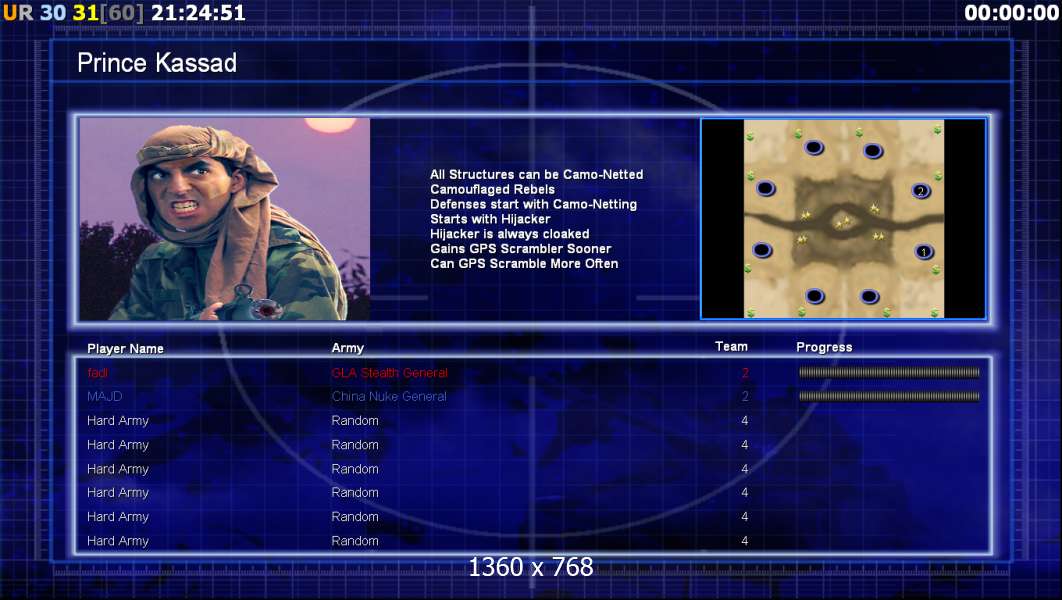Image resolution: width=1062 pixels, height=600 pixels.
Task: Select player name 'MAJD'
Action: tap(104, 396)
